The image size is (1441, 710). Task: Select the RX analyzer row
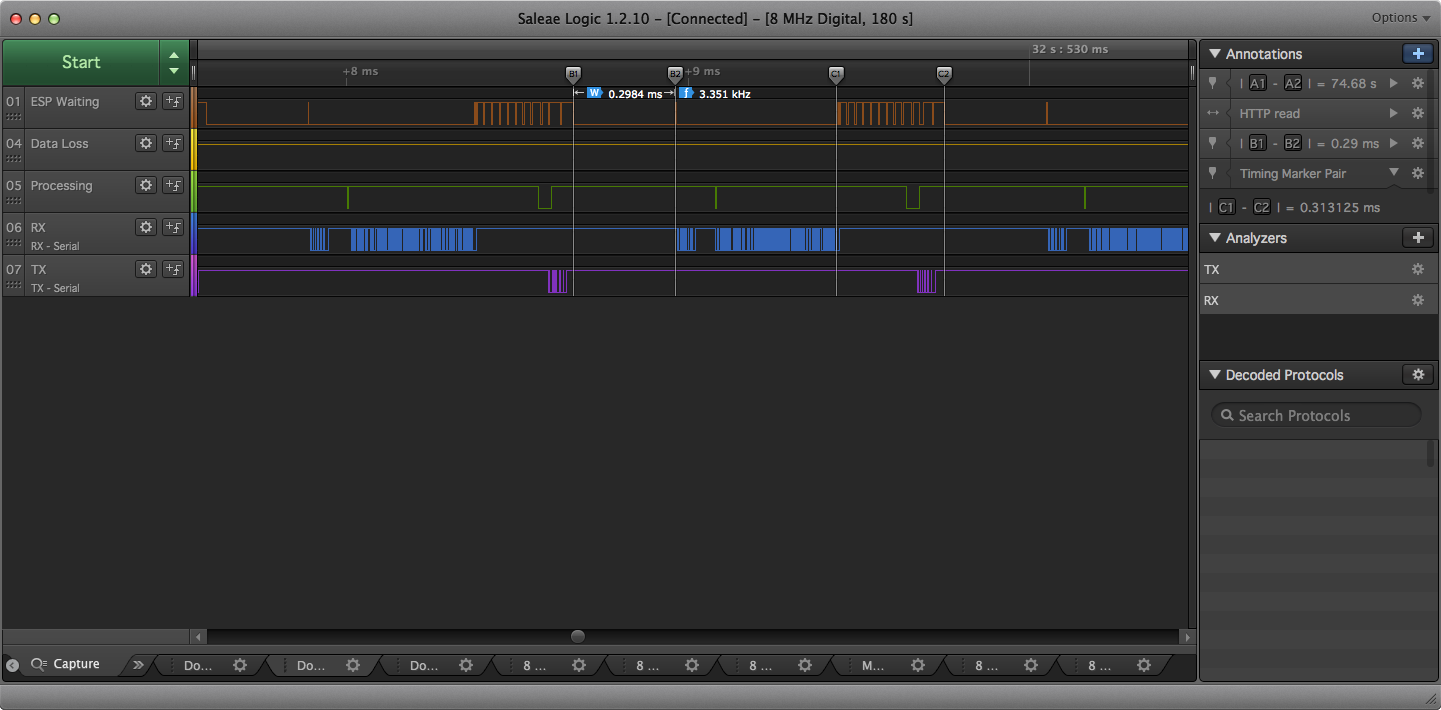point(1318,301)
